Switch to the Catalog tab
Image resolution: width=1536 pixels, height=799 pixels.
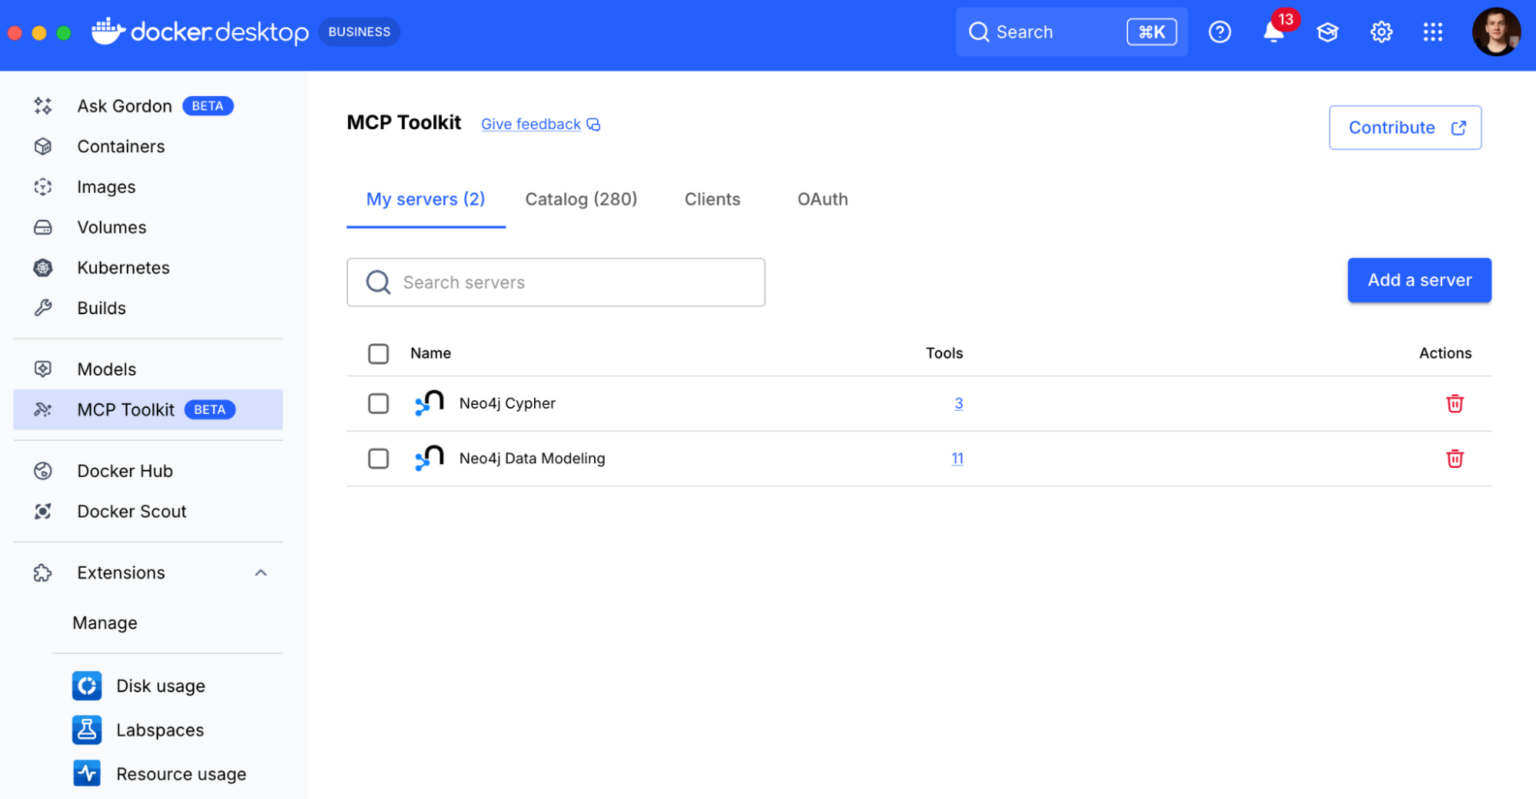pos(581,199)
